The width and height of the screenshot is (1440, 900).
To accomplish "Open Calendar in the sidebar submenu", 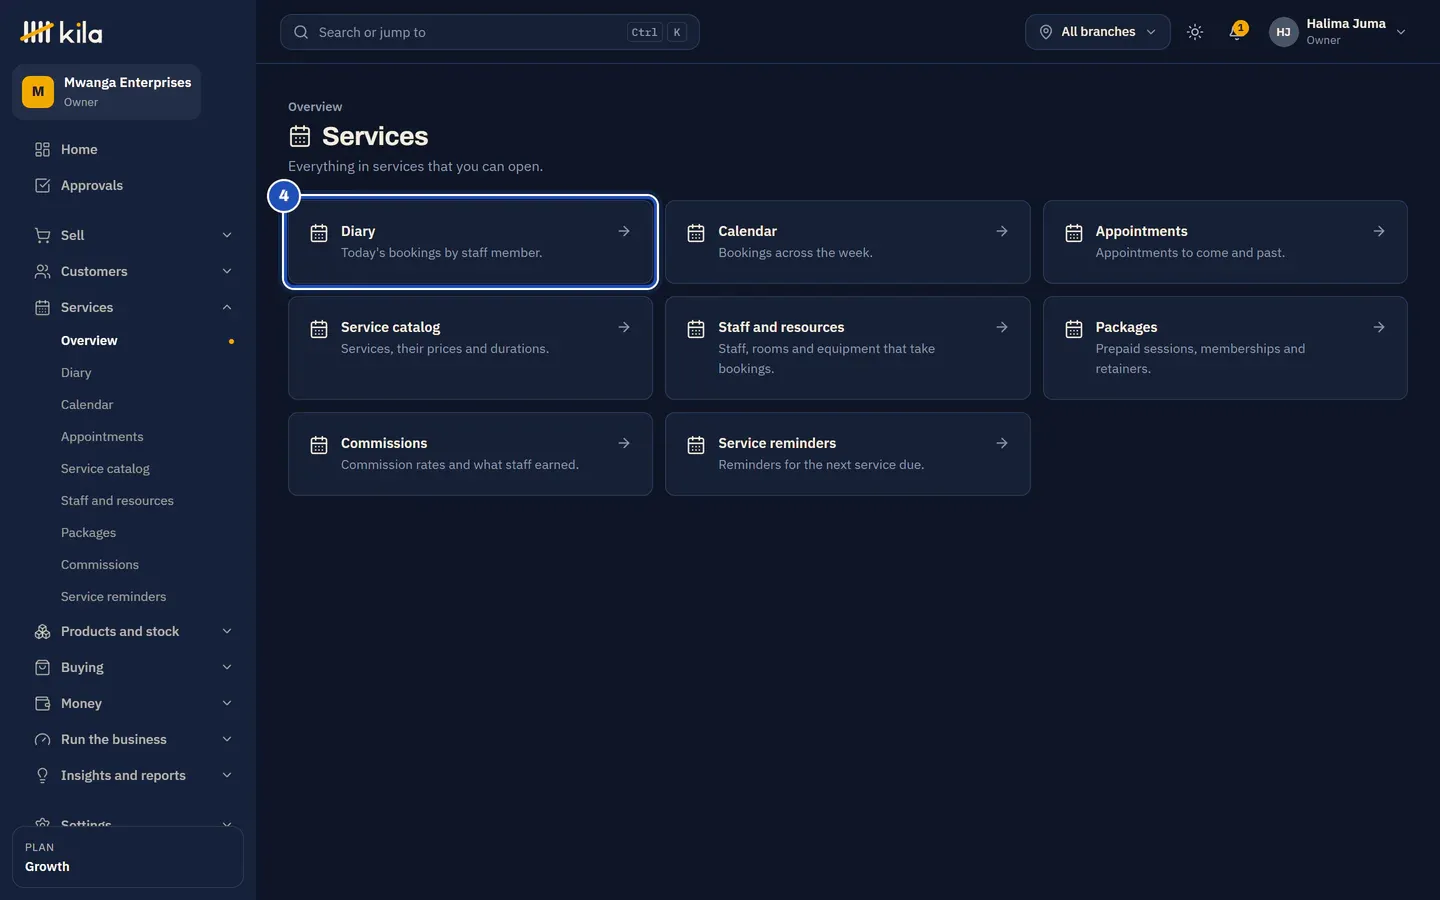I will pos(87,404).
